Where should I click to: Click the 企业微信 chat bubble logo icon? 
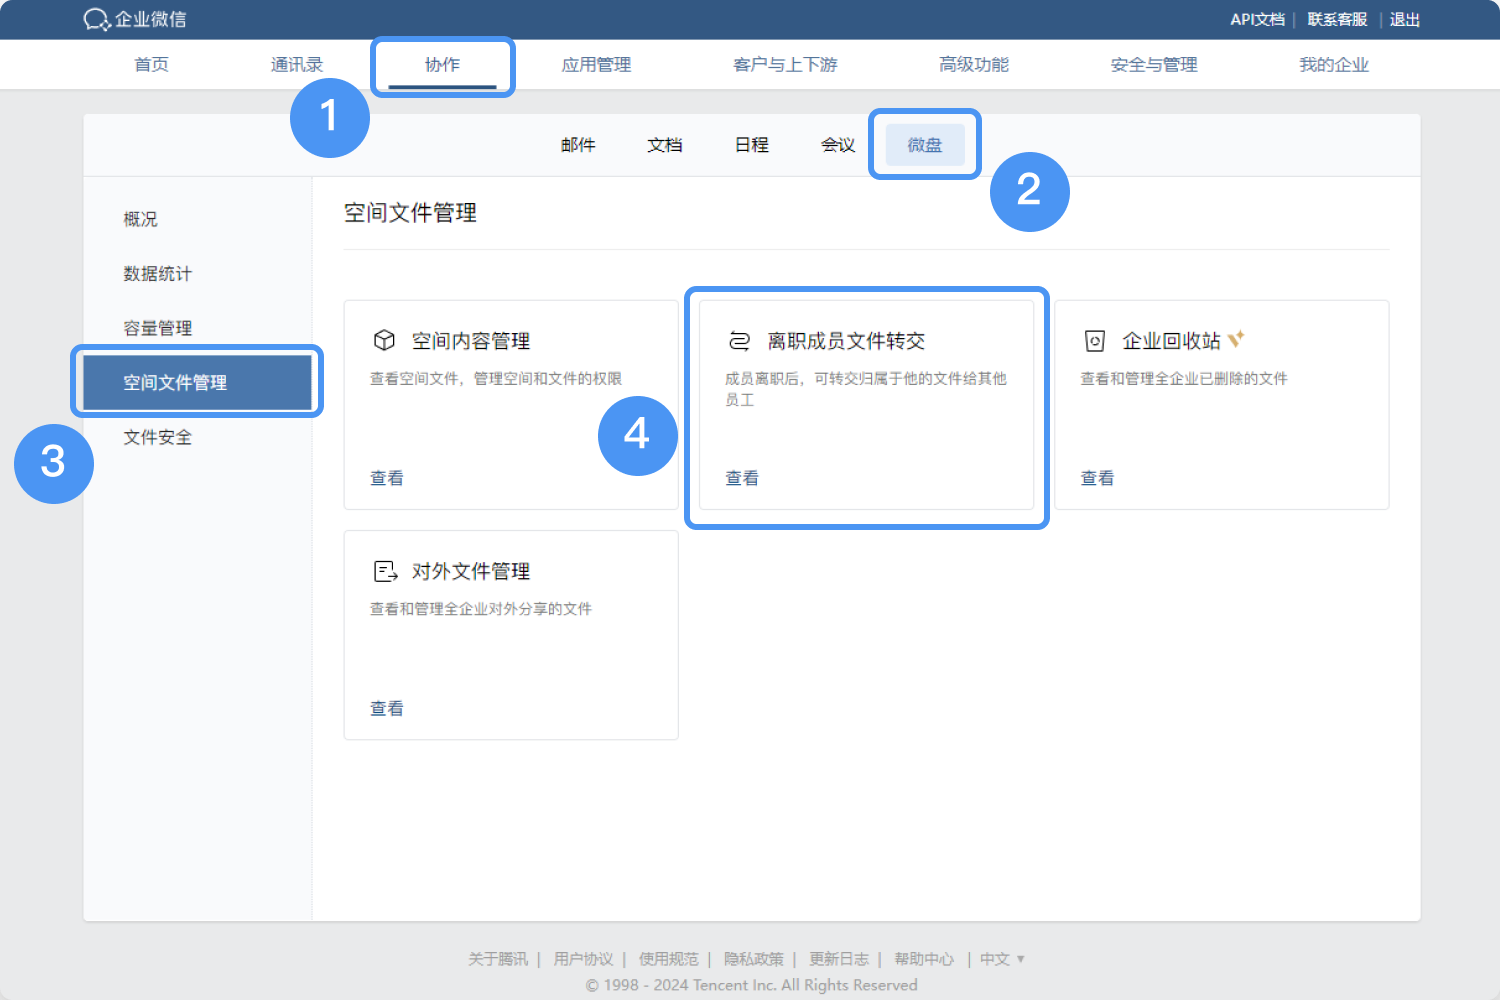(x=96, y=19)
